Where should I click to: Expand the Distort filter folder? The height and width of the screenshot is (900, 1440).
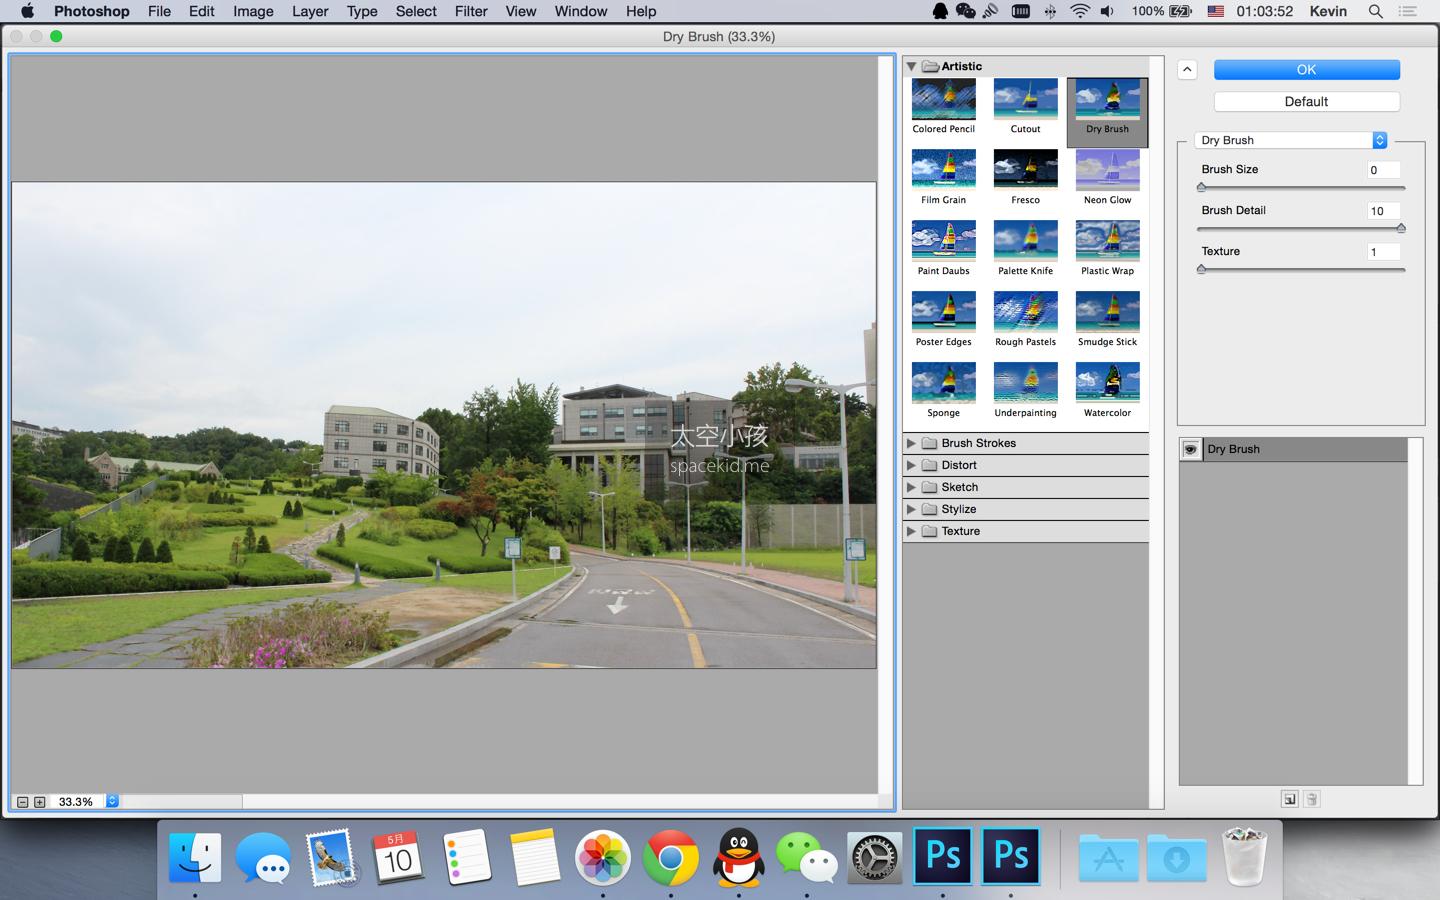(911, 465)
